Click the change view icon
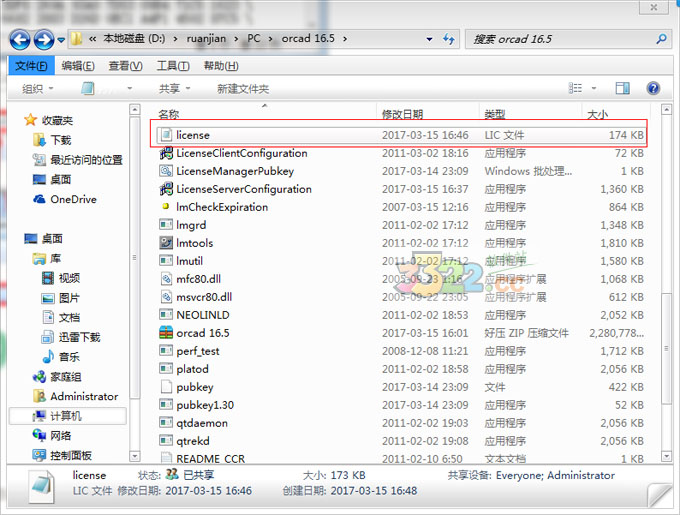 (575, 88)
